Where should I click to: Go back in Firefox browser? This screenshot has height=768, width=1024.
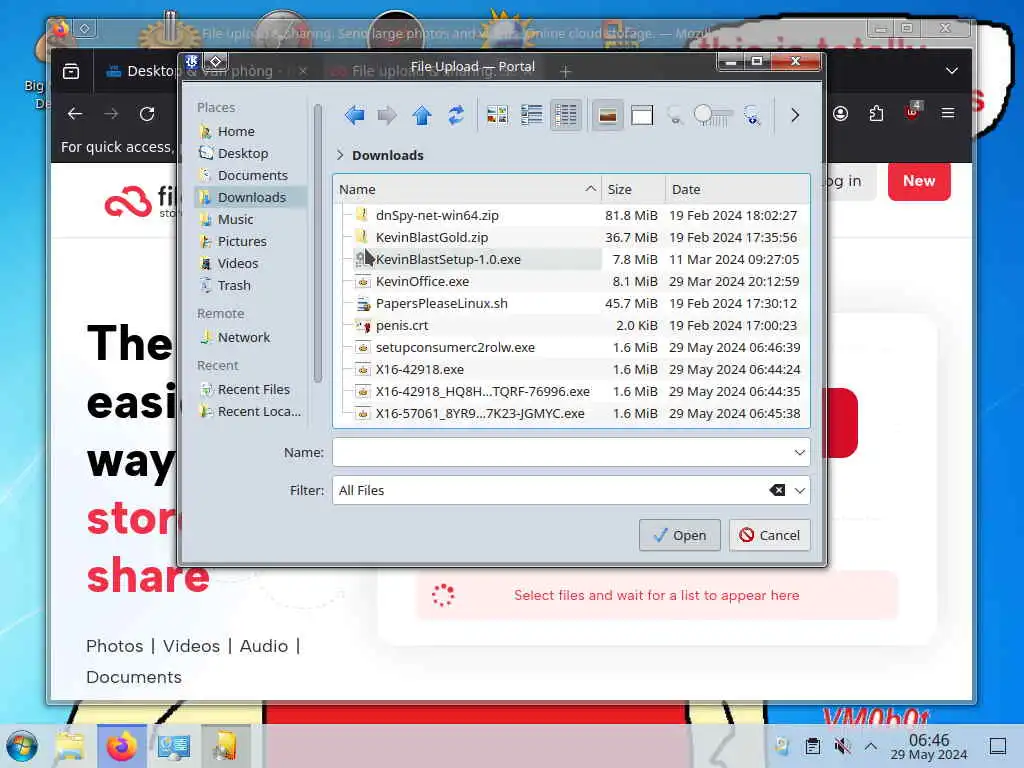(75, 114)
